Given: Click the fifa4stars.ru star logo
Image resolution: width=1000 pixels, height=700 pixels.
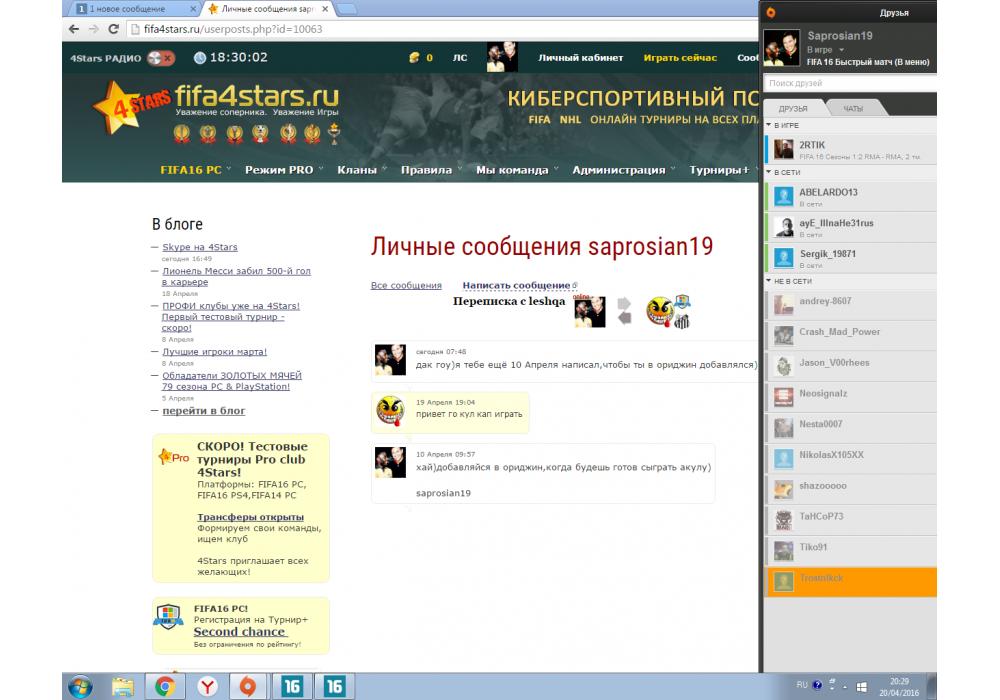Looking at the screenshot, I should pyautogui.click(x=118, y=108).
